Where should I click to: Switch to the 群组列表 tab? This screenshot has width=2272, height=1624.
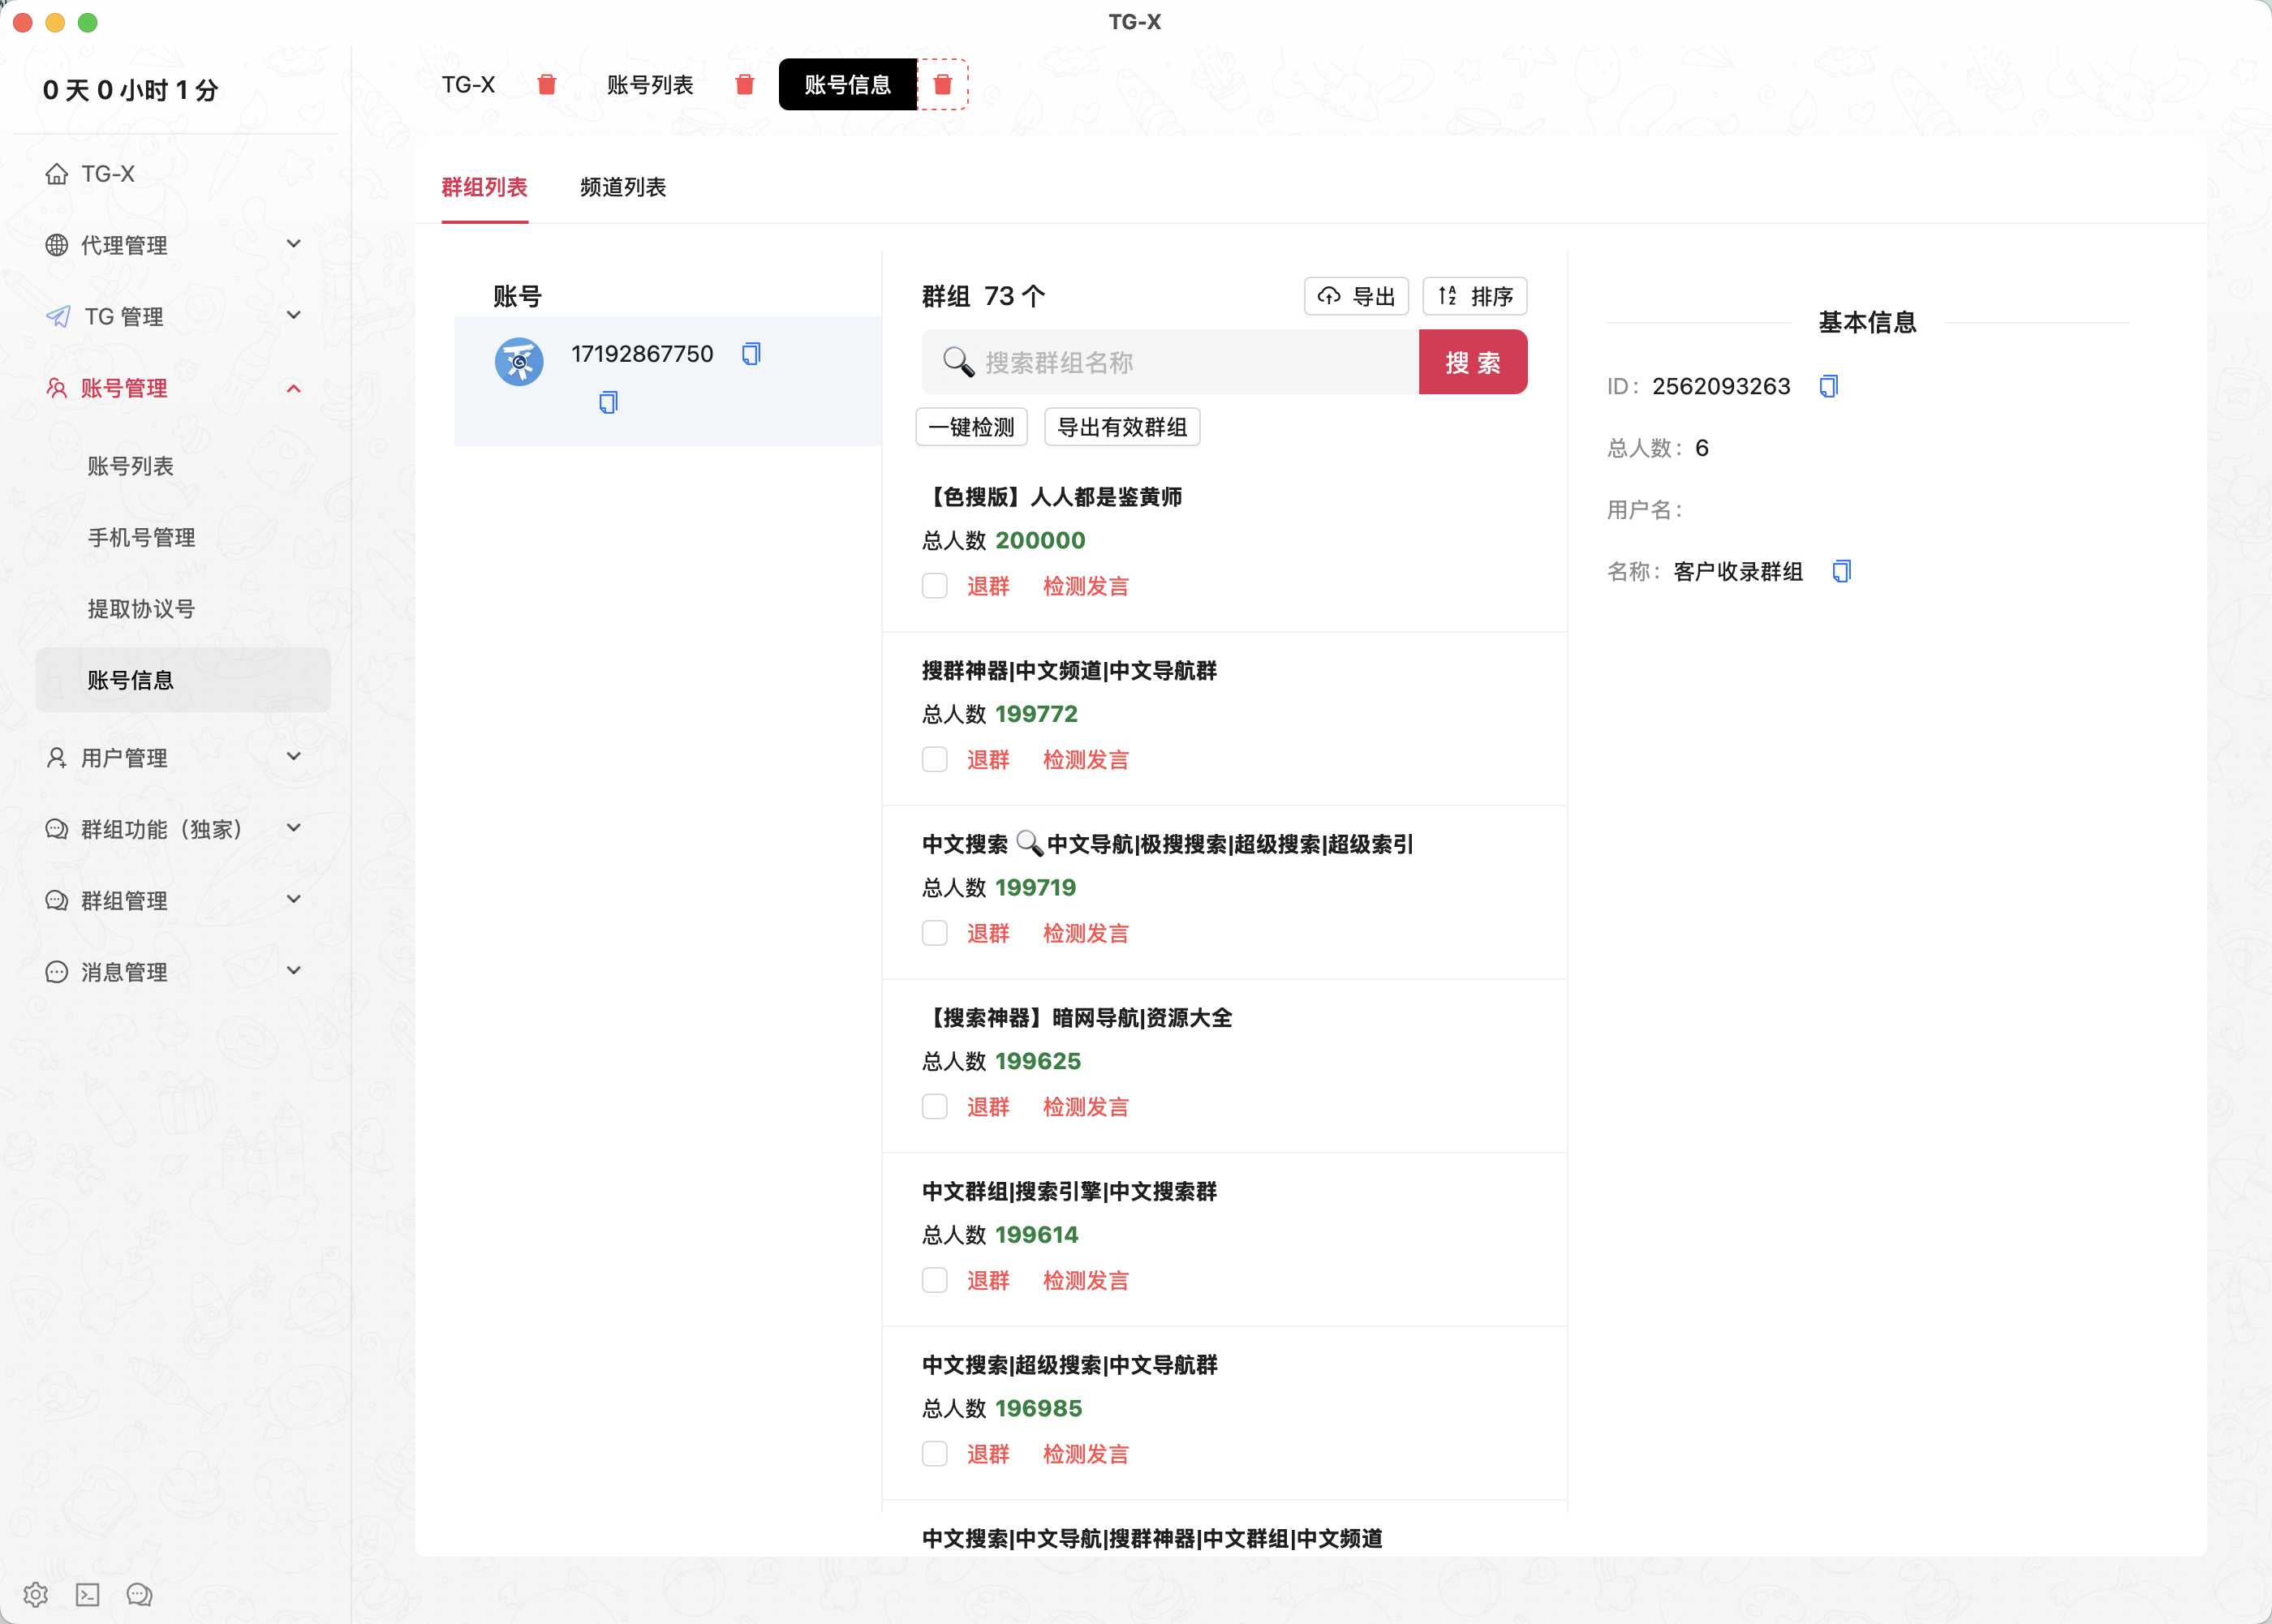click(485, 187)
